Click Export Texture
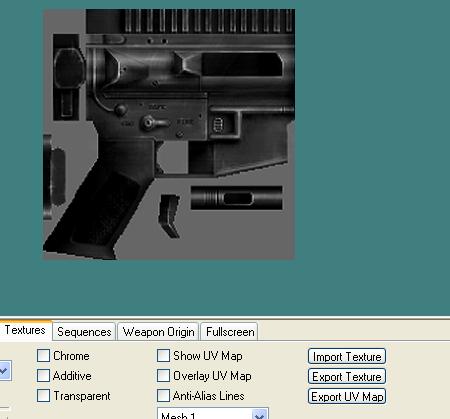 coord(347,376)
